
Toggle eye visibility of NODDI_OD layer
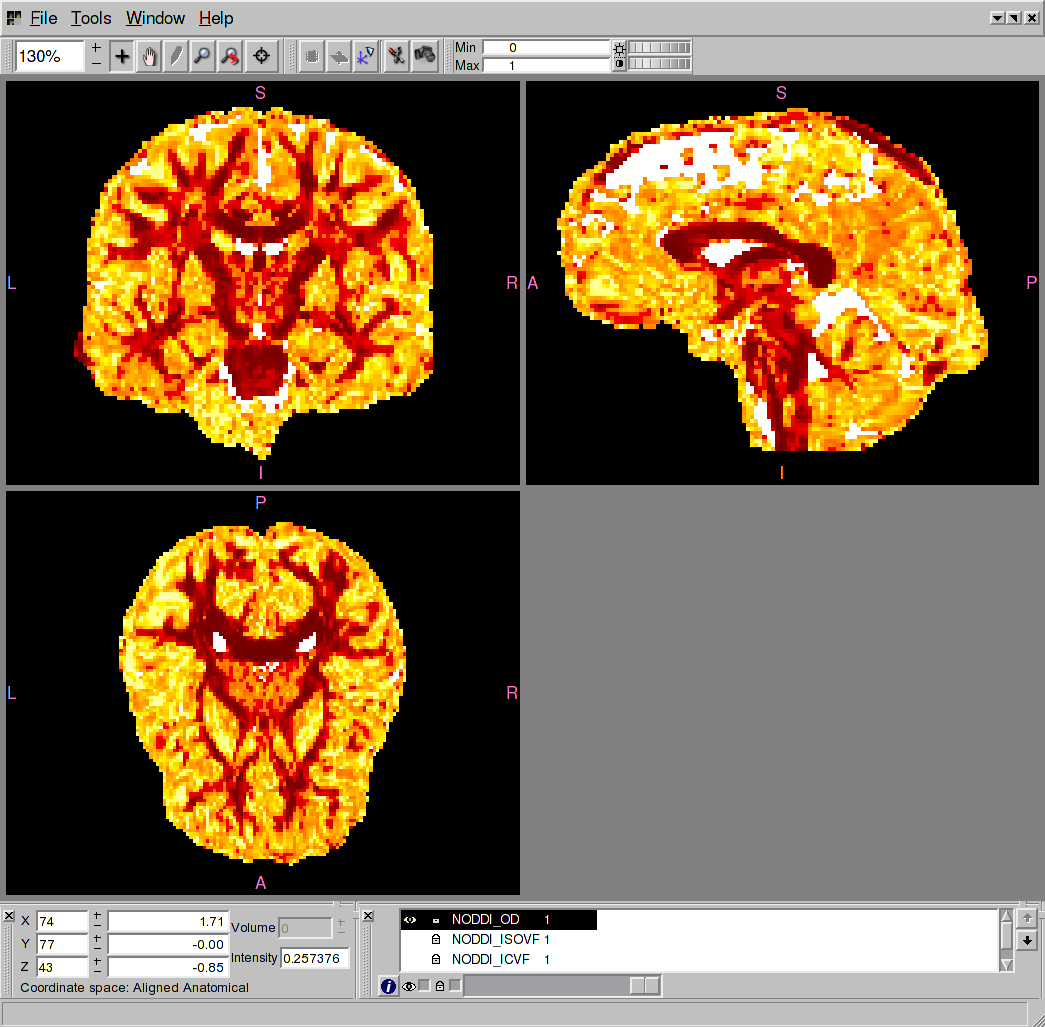(410, 919)
